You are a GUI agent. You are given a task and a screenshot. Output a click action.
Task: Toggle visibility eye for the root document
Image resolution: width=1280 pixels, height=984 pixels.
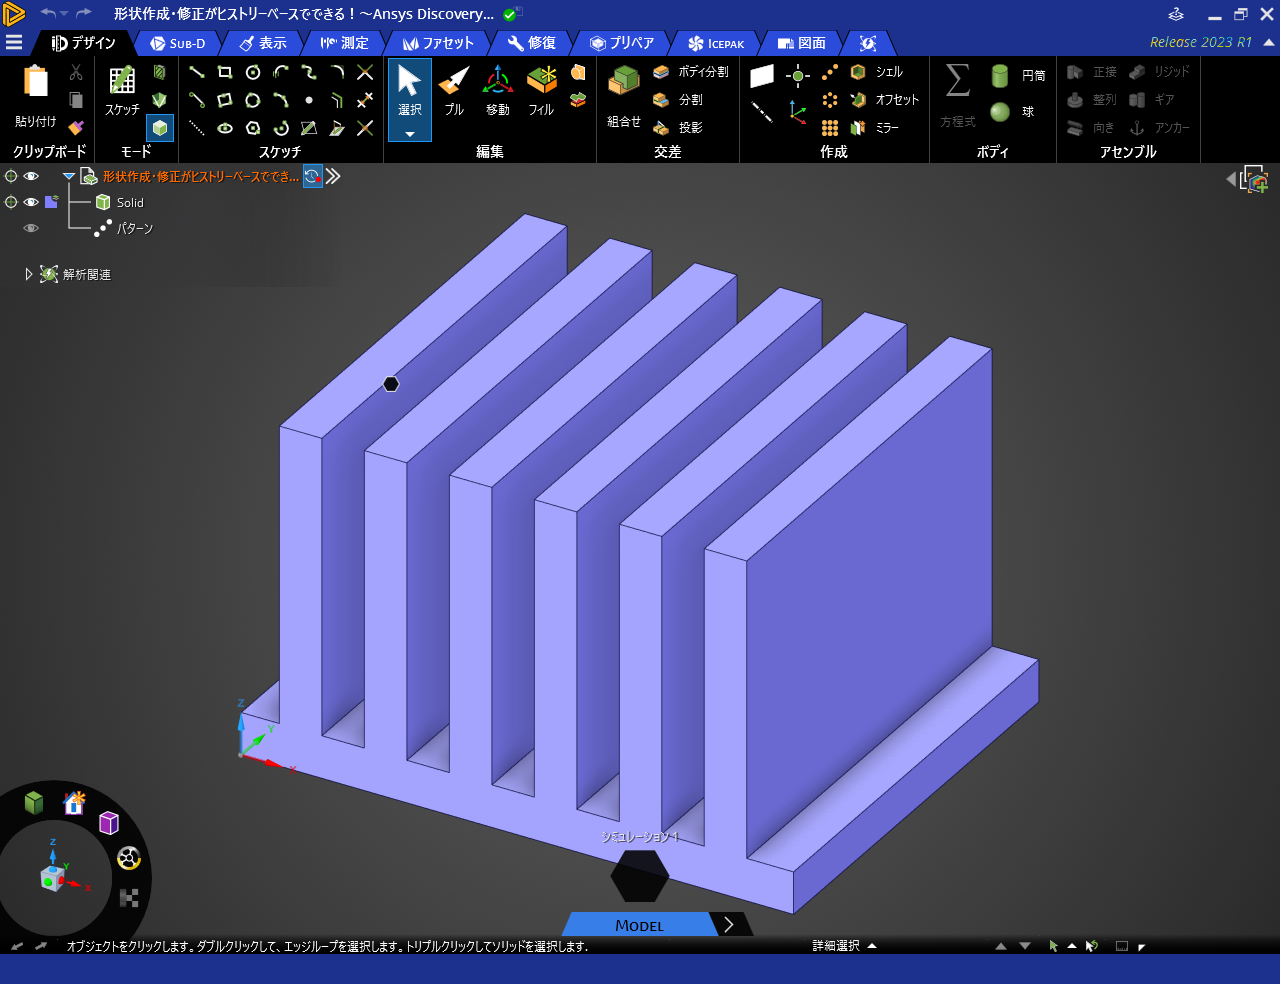point(31,176)
